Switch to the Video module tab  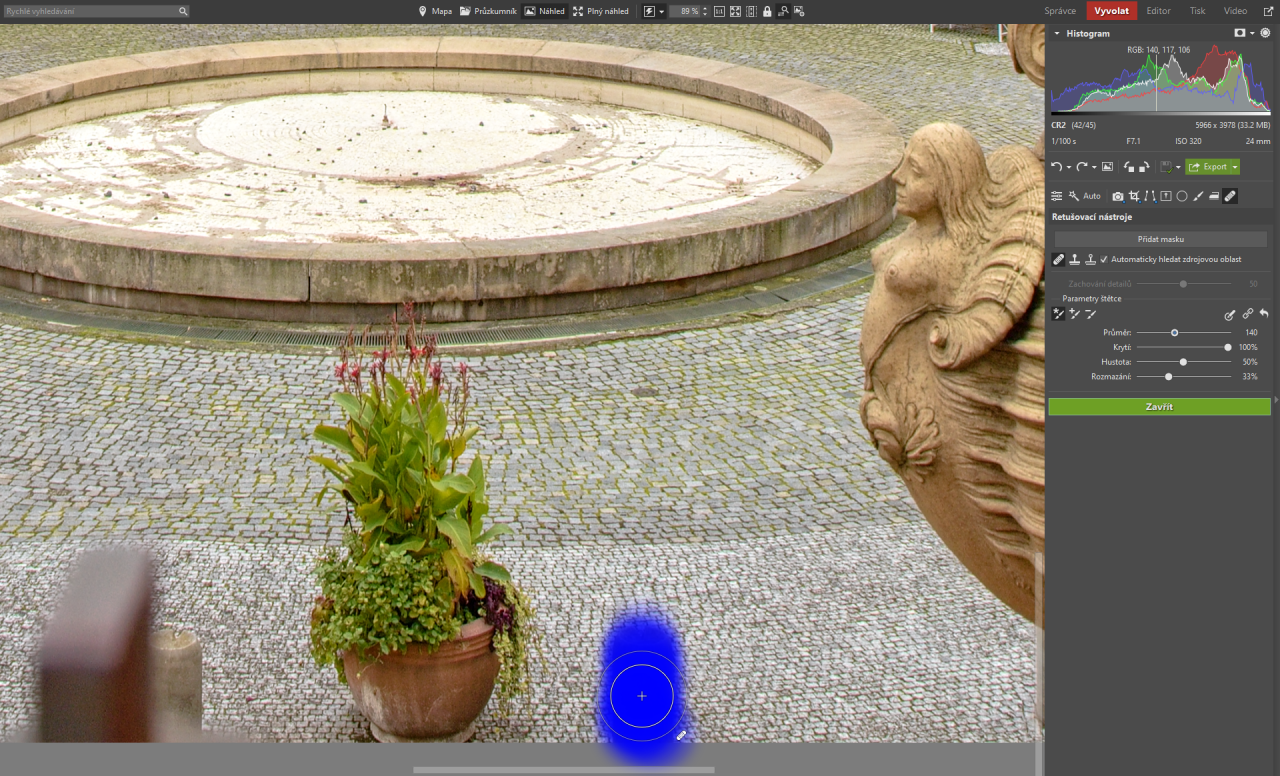click(1235, 11)
